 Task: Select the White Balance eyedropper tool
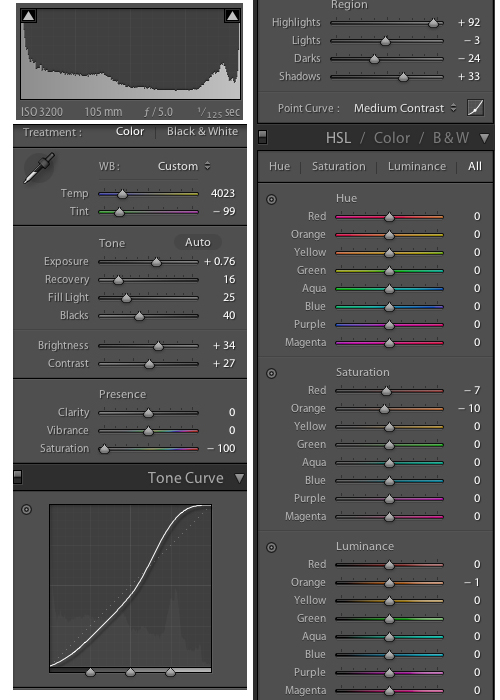39,167
